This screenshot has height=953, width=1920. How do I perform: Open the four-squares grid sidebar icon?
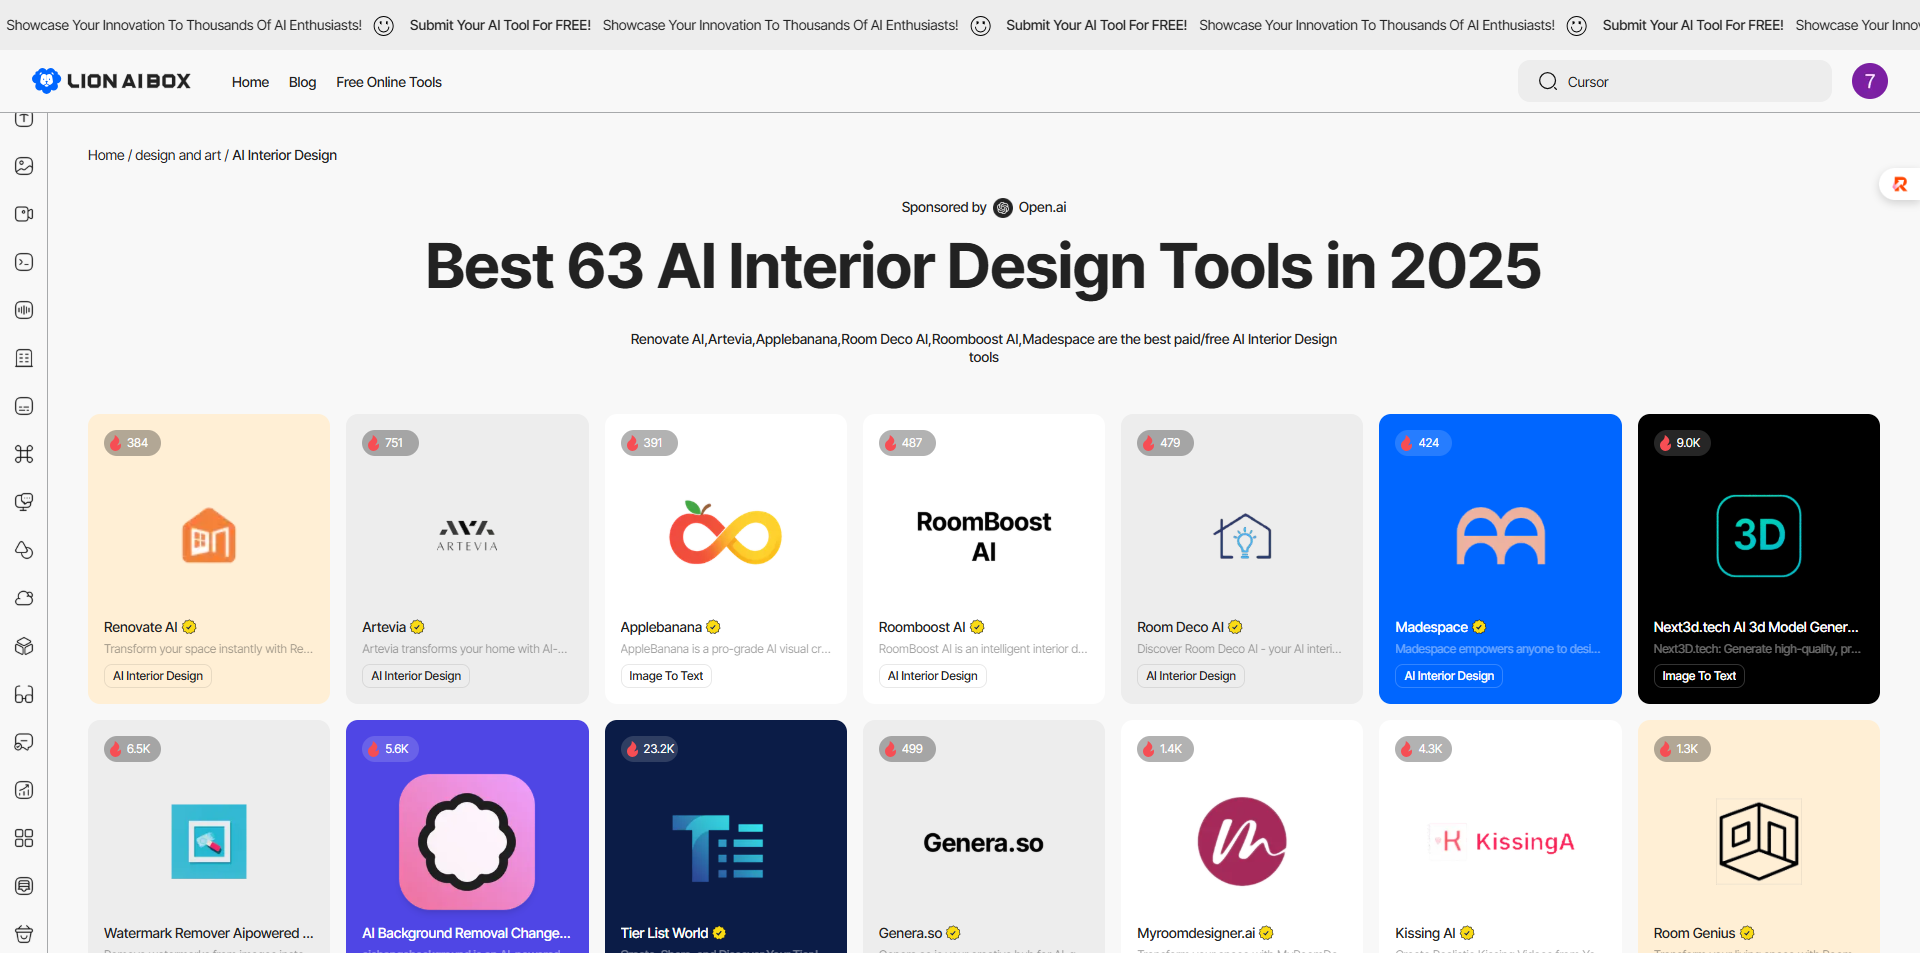click(x=24, y=838)
